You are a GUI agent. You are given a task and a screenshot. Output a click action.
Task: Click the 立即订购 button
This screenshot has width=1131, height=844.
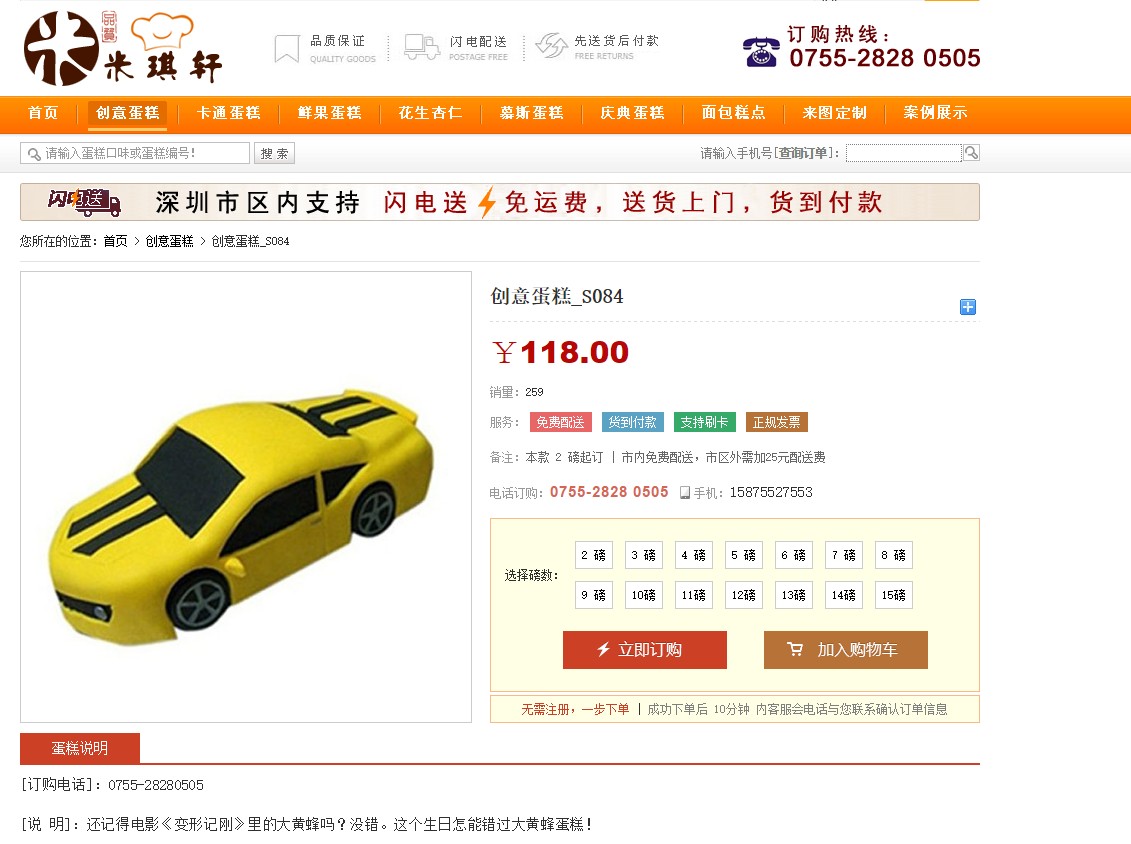pyautogui.click(x=645, y=650)
